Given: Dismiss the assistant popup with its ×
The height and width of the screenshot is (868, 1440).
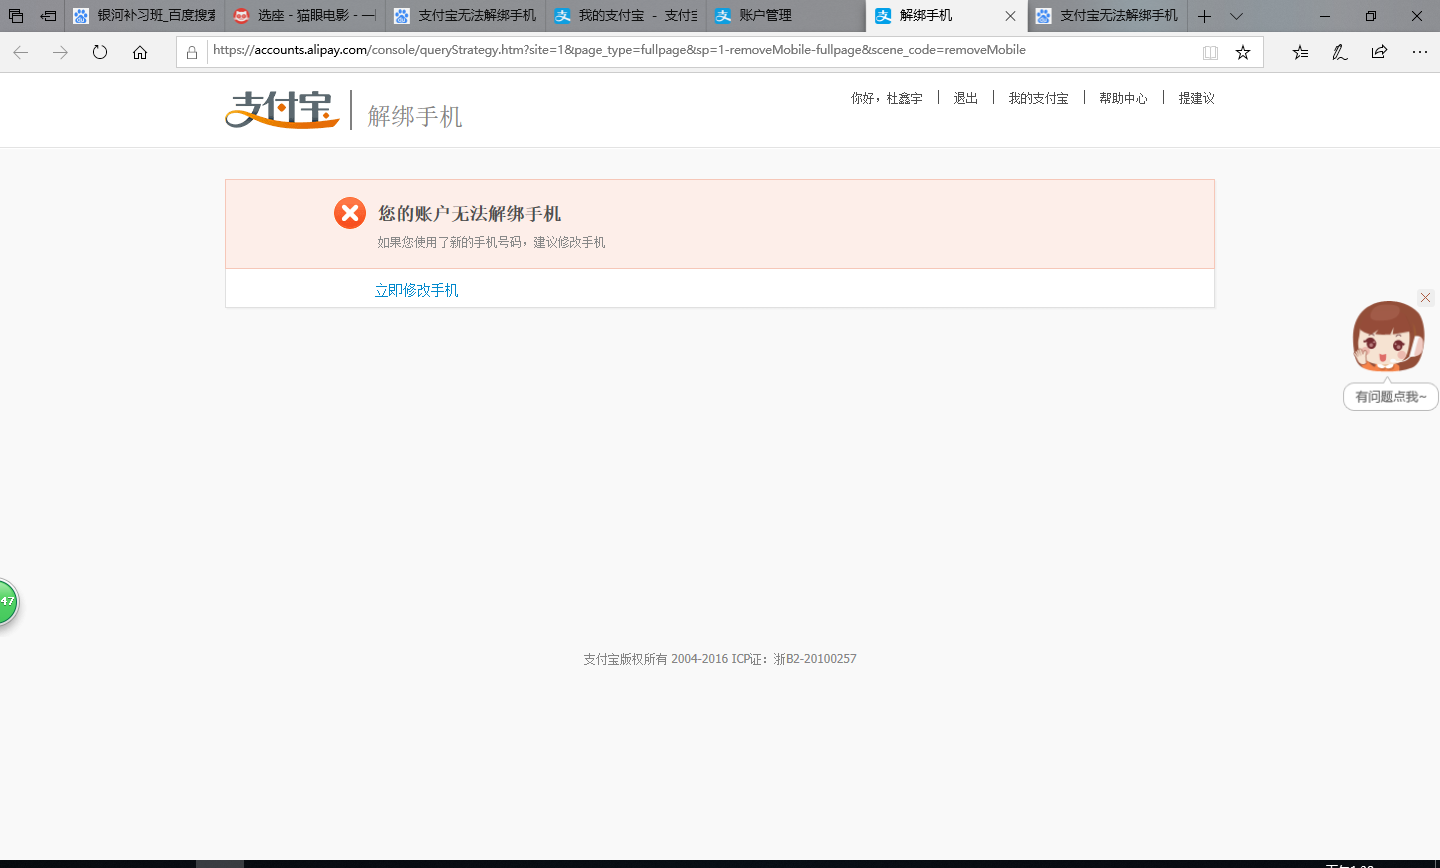Looking at the screenshot, I should point(1425,297).
